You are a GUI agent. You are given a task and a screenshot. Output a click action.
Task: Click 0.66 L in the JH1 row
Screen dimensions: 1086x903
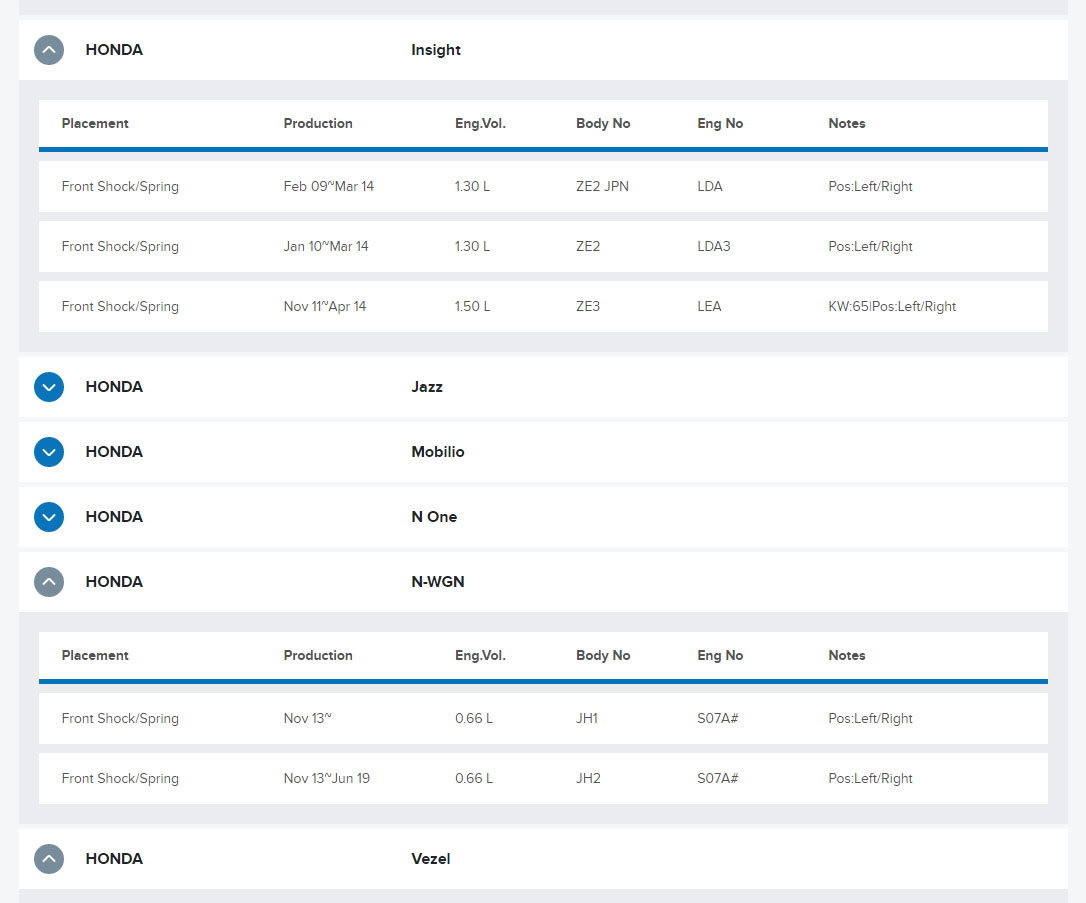point(474,719)
